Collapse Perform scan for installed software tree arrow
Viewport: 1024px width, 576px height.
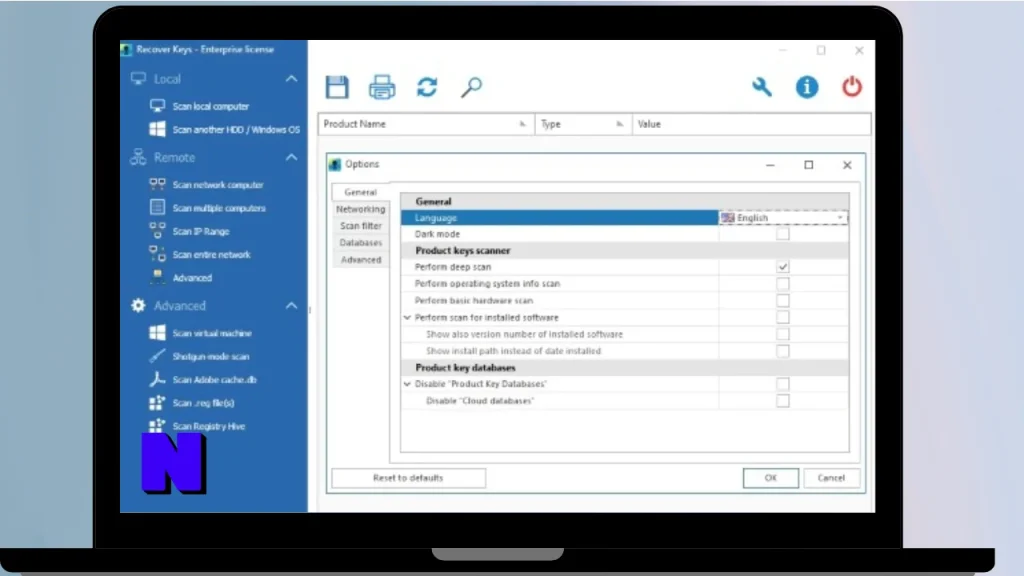[x=408, y=317]
